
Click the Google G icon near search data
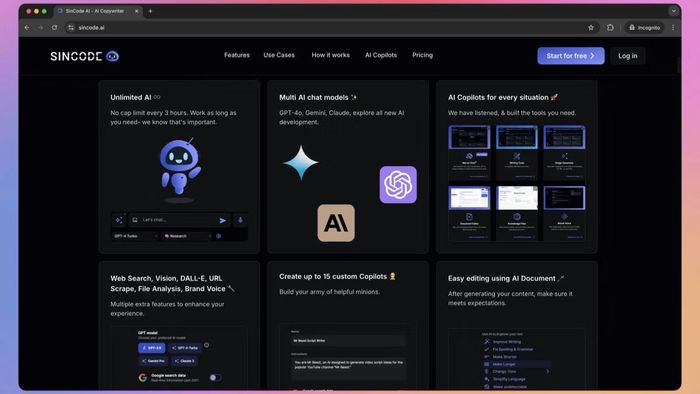[142, 377]
